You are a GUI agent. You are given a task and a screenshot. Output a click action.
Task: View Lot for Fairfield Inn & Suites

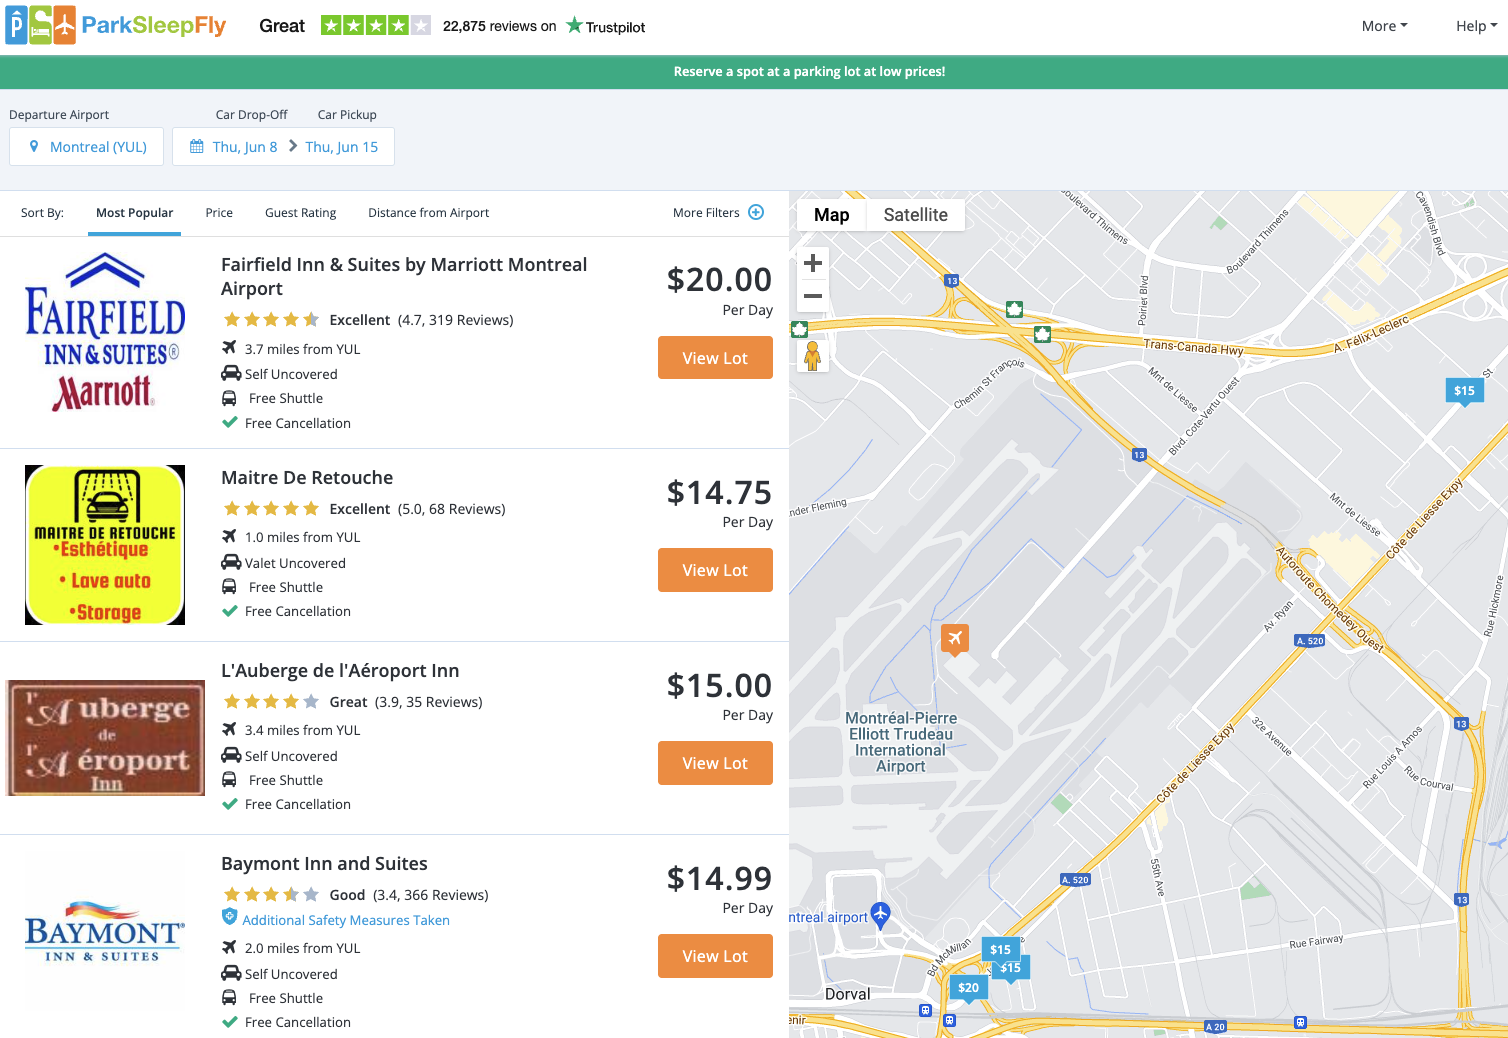[x=715, y=358]
